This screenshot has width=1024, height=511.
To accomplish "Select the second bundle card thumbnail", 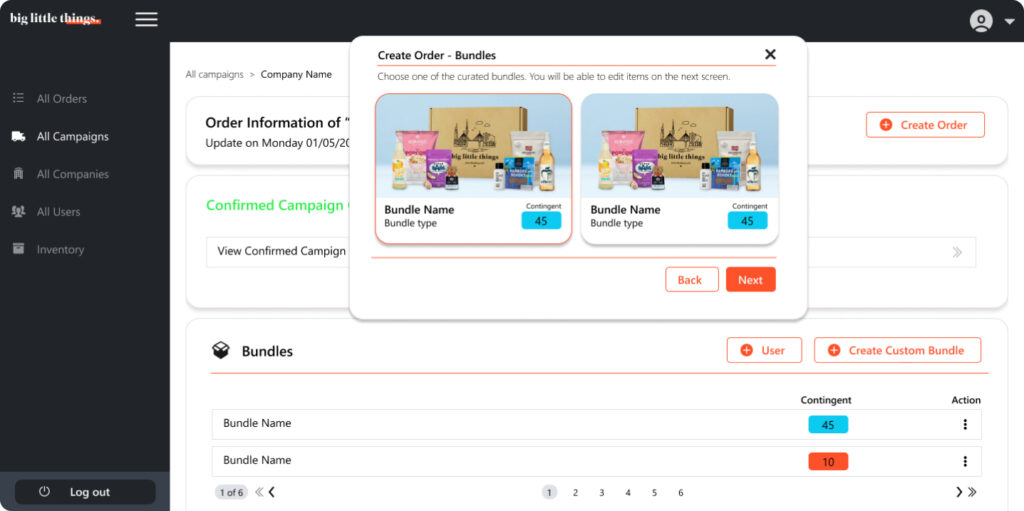I will (x=679, y=146).
